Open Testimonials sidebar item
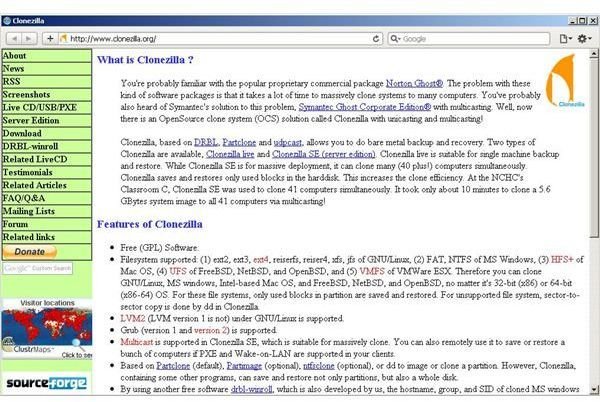 (x=47, y=173)
